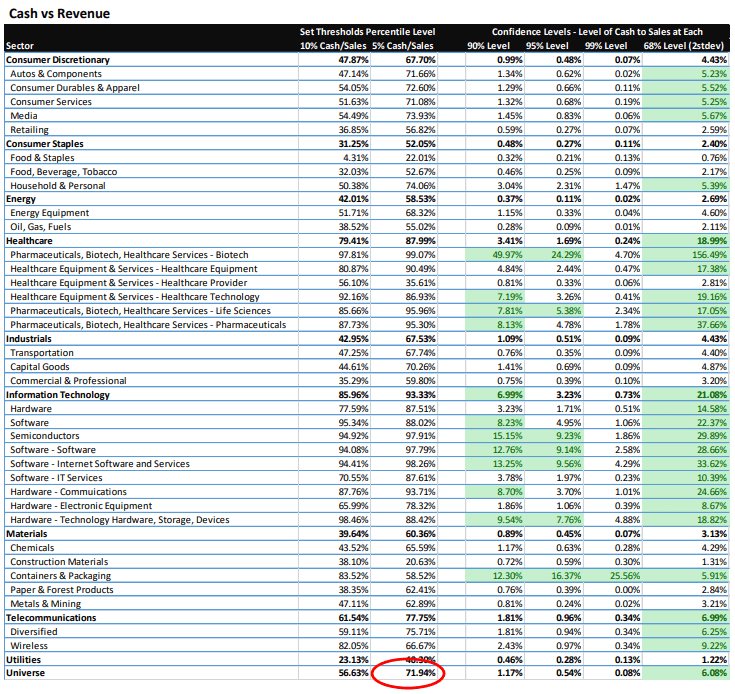Click the 'Utilities' sector label

(x=23, y=660)
